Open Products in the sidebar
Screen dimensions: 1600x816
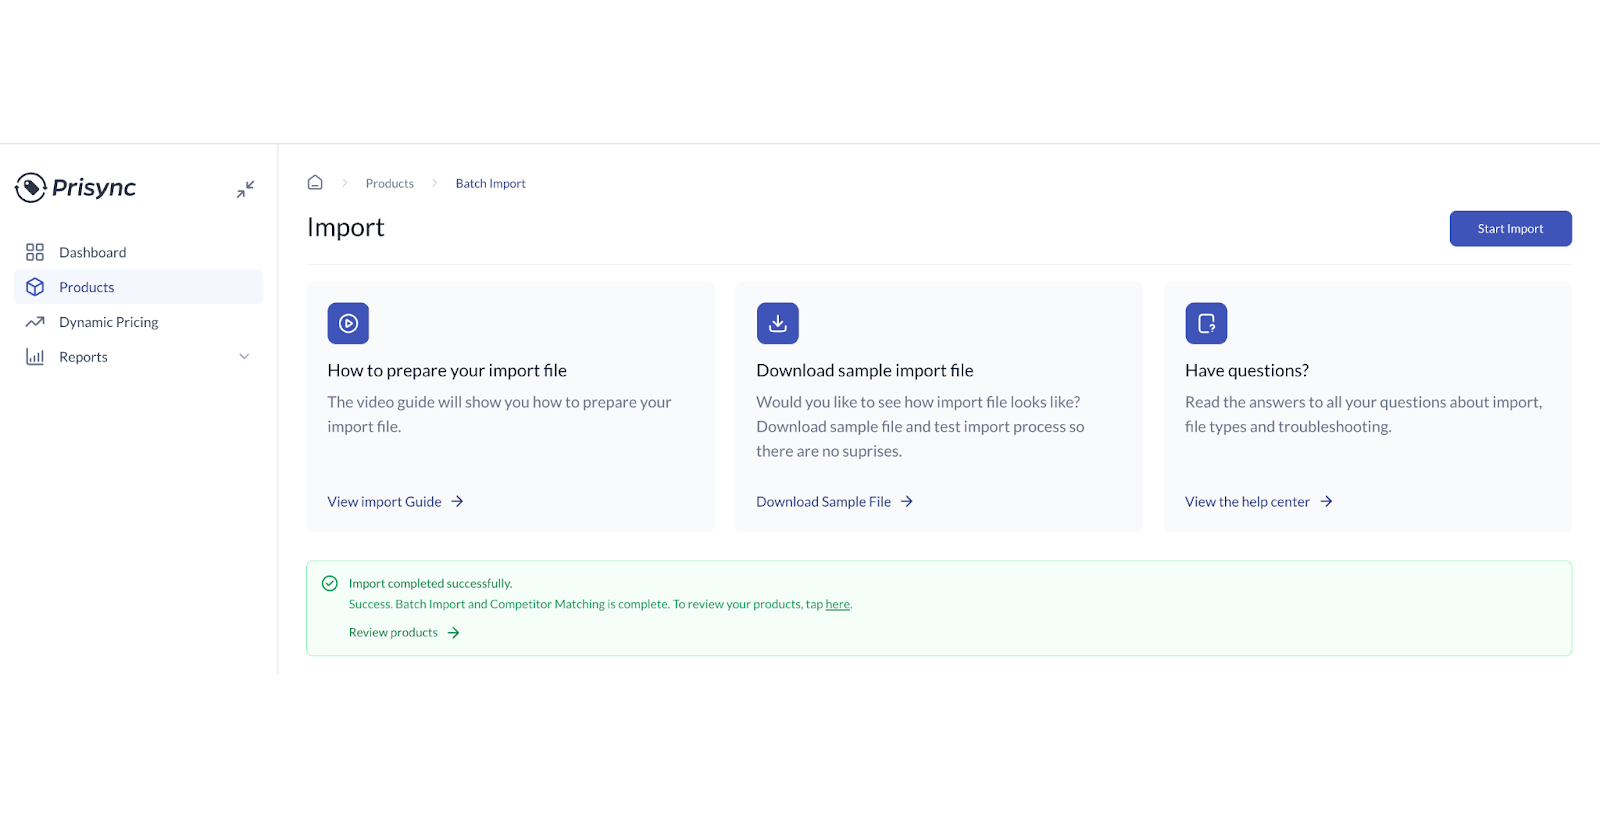pos(87,287)
